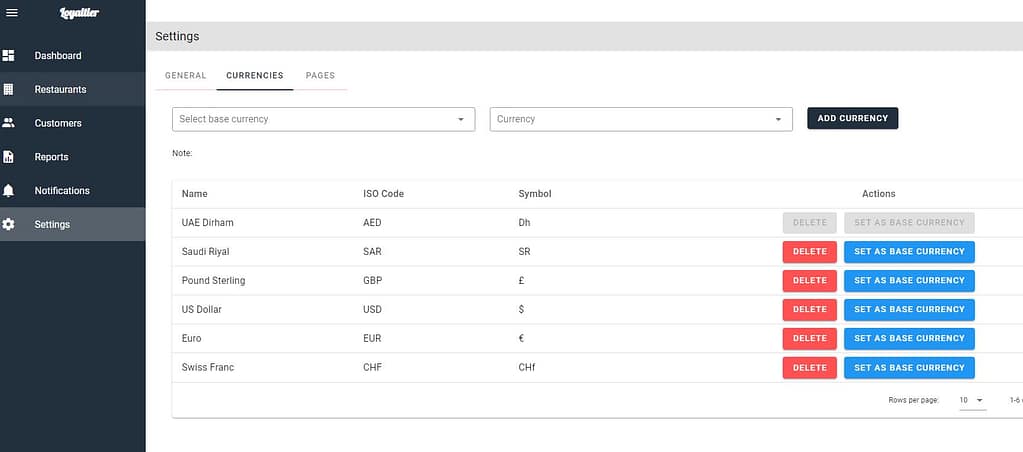
Task: Open the Select base currency dropdown
Action: pos(323,119)
